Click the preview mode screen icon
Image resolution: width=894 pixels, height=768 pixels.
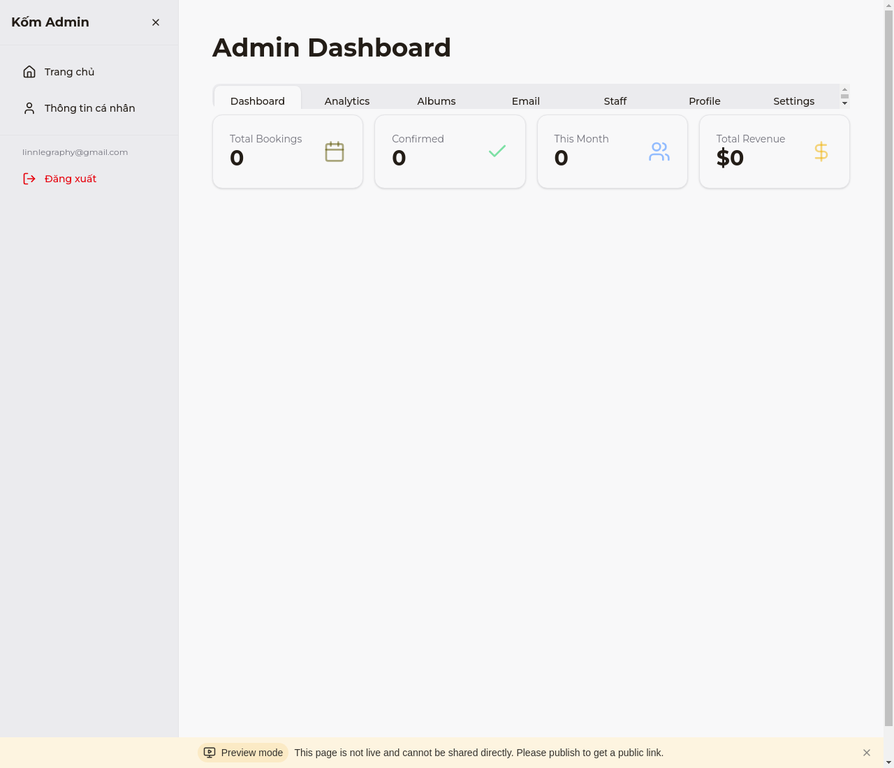click(209, 753)
